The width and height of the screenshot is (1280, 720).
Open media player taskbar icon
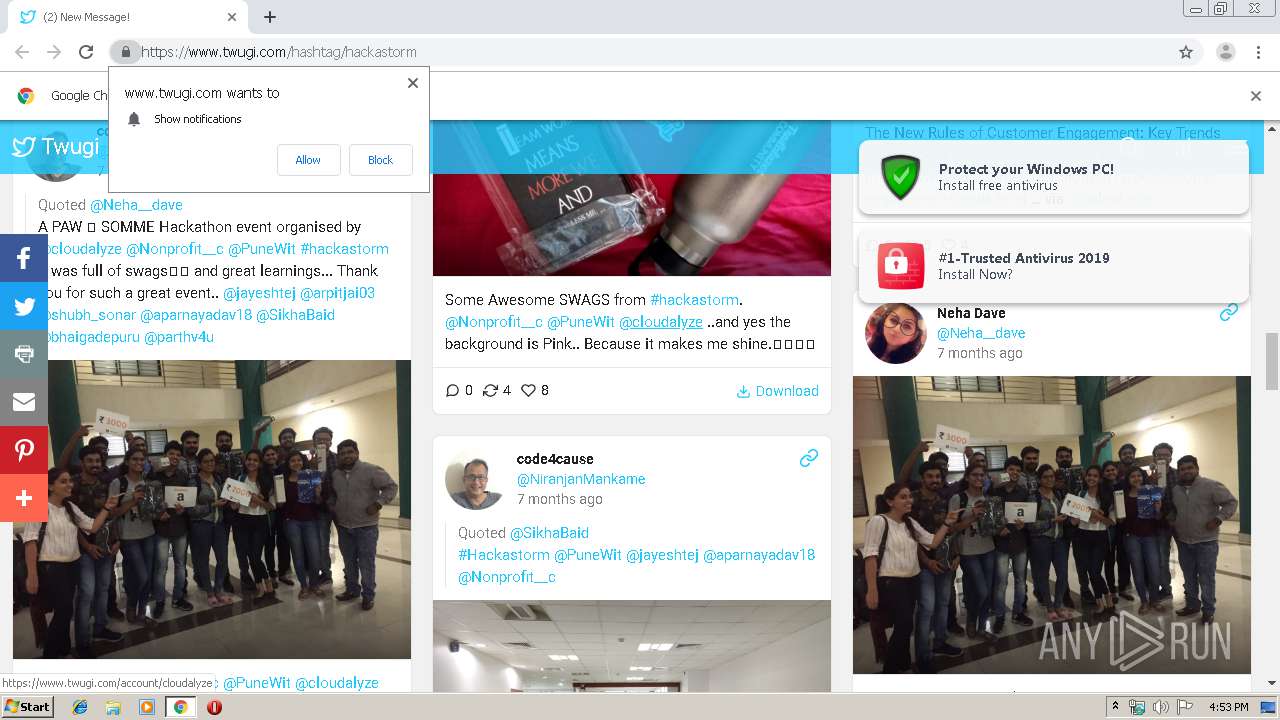pos(147,707)
